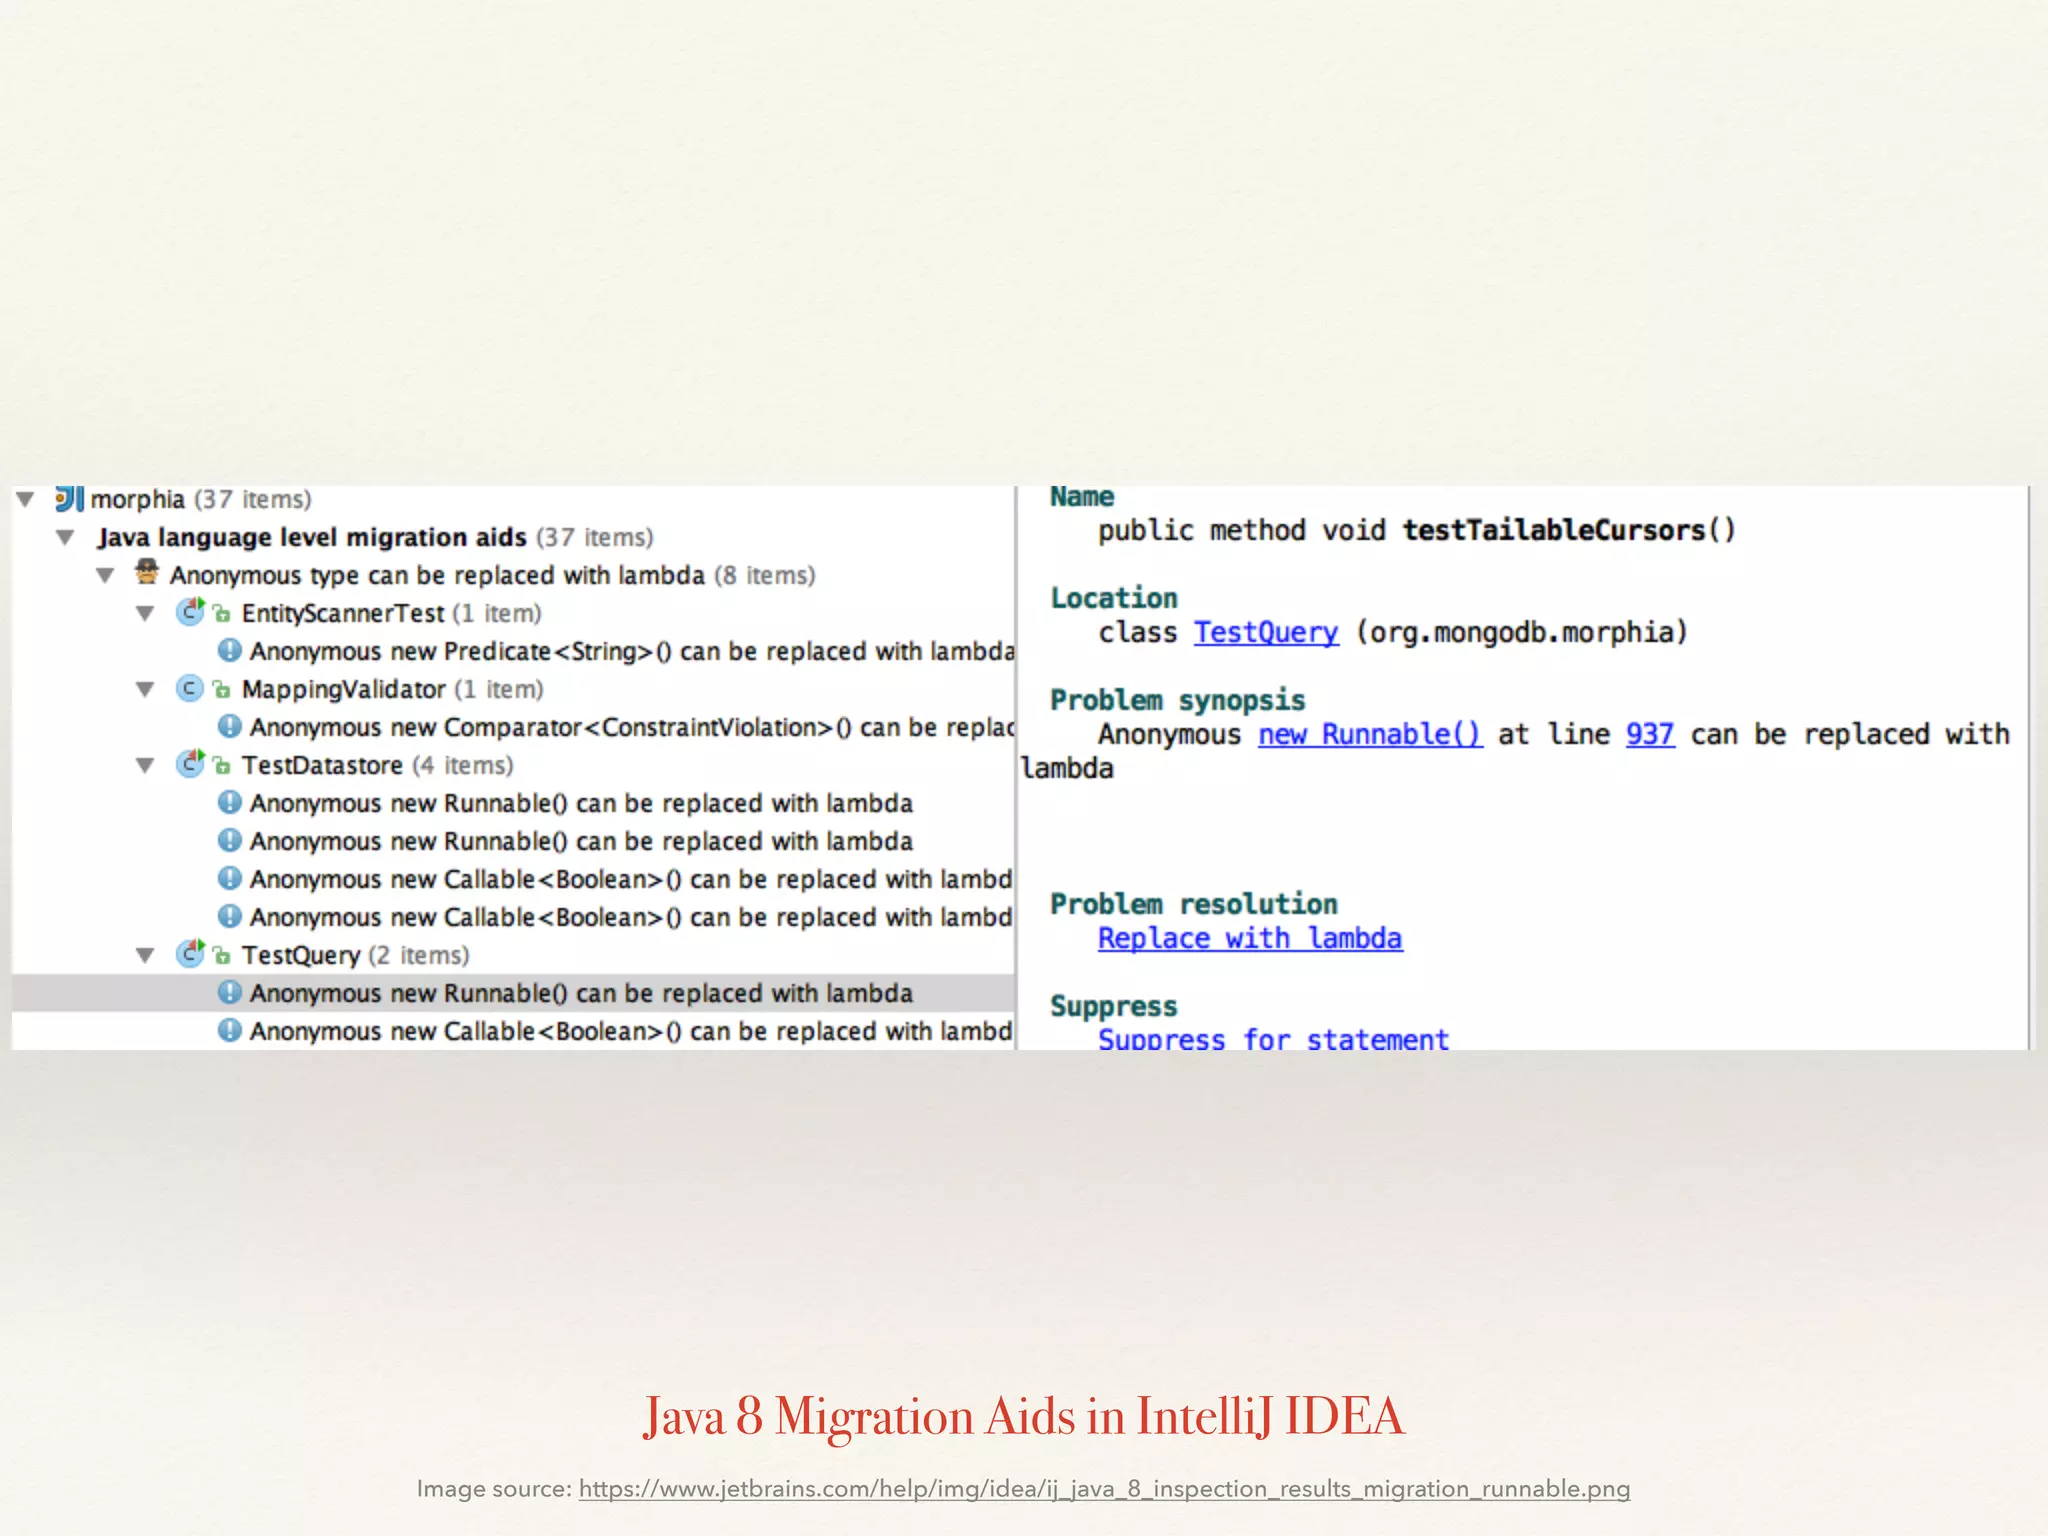Select highlighted Runnable row under TestQuery
Viewport: 2048px width, 1536px height.
513,993
